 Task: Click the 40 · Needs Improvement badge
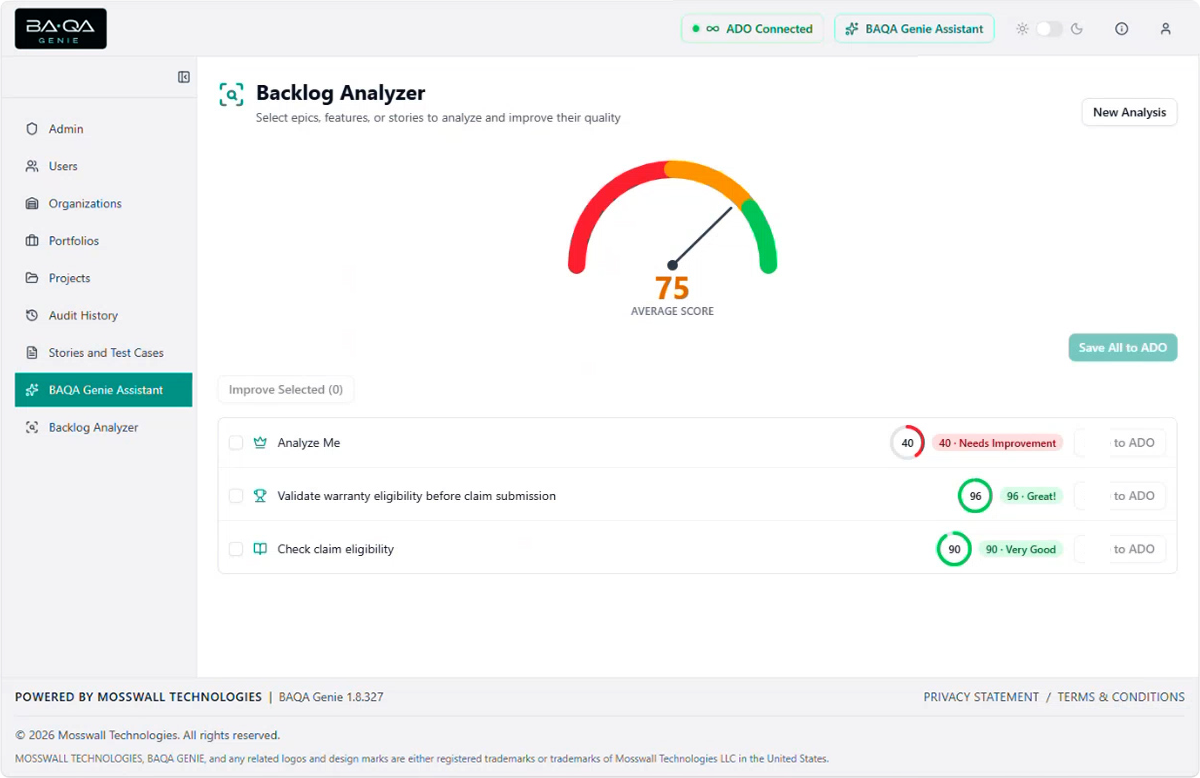[997, 443]
